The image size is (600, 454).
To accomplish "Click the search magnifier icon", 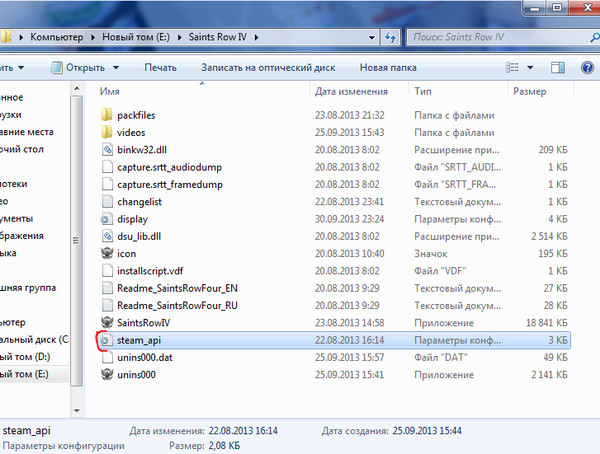I will [x=595, y=37].
